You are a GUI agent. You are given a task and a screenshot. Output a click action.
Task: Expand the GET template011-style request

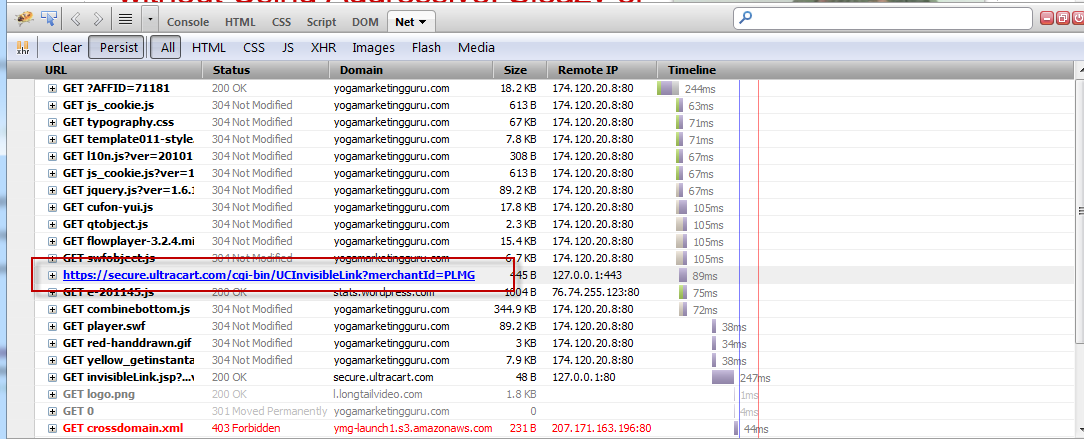pos(52,140)
